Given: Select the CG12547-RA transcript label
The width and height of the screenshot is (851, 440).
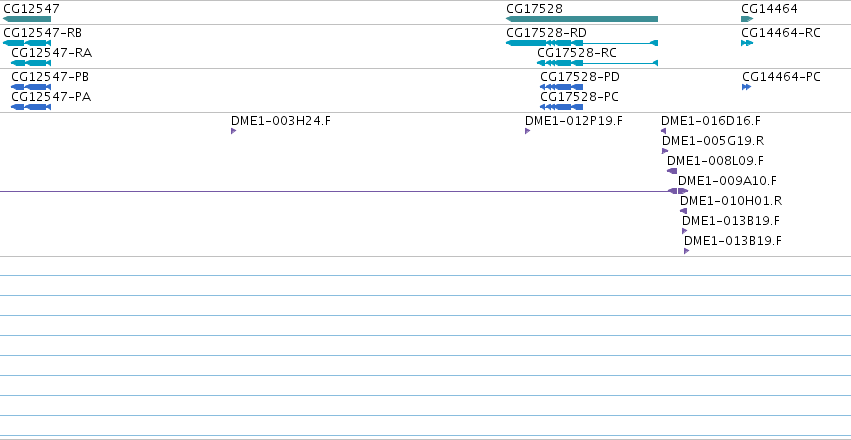Looking at the screenshot, I should tap(52, 53).
